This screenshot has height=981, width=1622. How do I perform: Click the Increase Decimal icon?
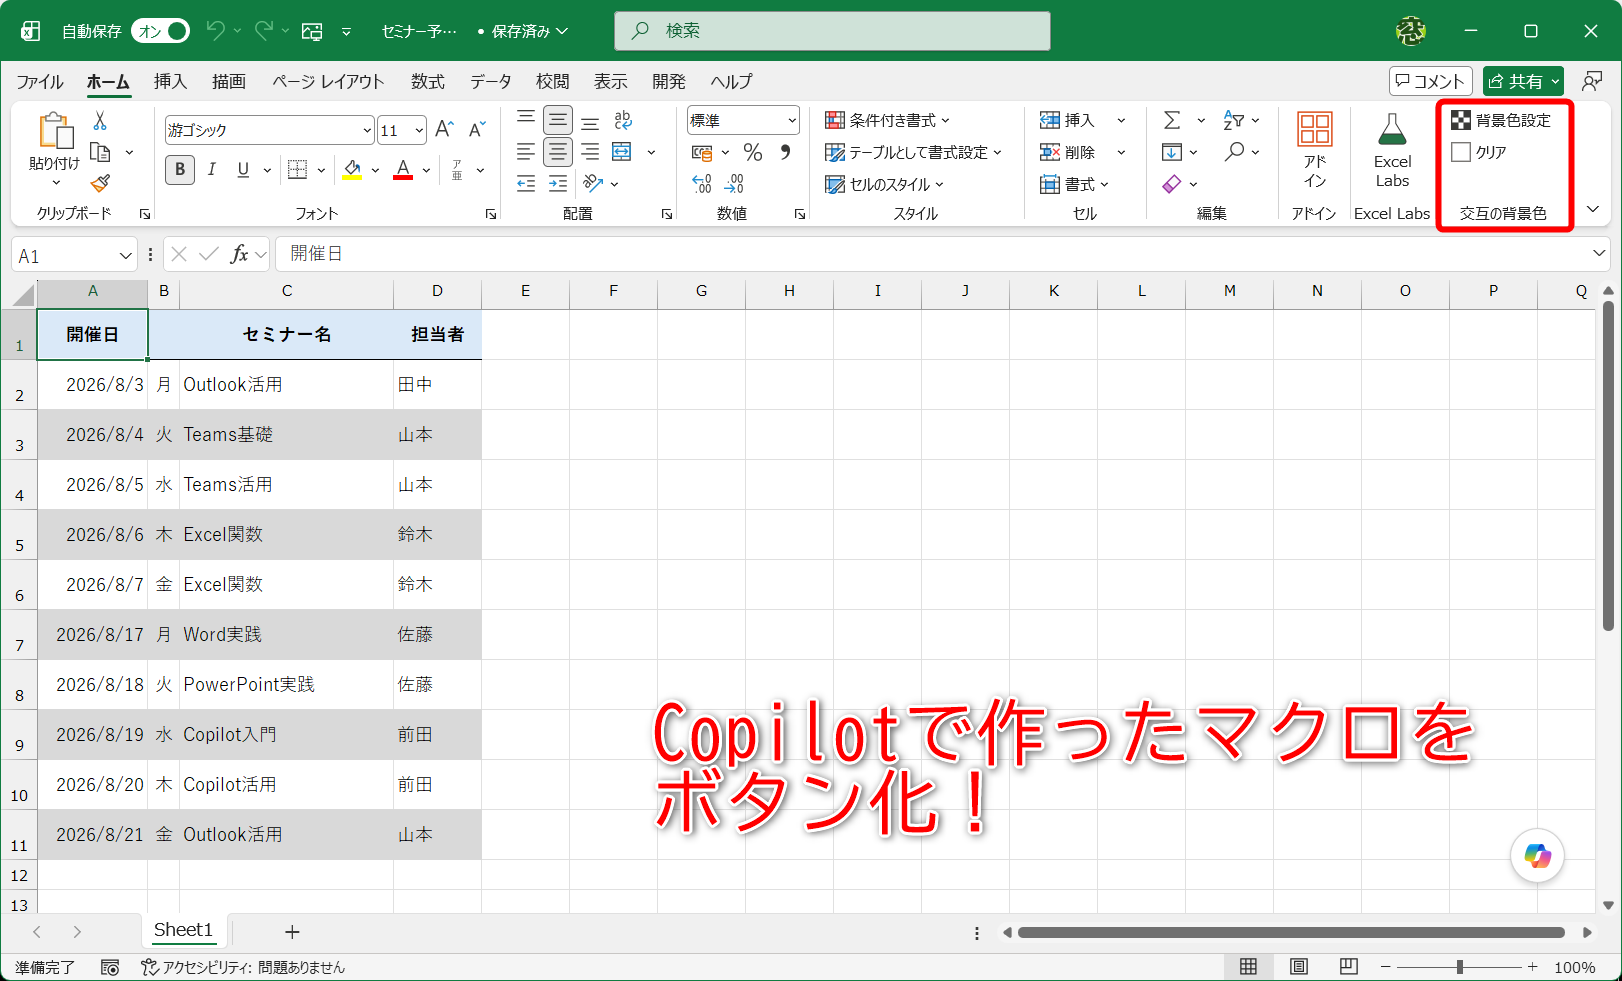click(702, 183)
